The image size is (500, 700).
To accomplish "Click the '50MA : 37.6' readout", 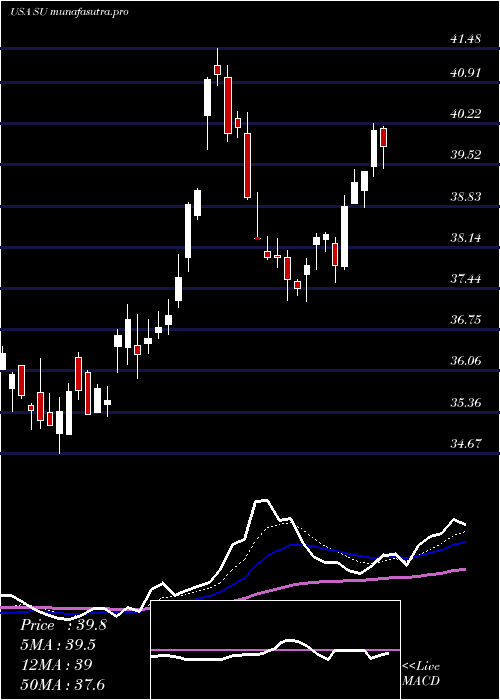I will 62,684.
